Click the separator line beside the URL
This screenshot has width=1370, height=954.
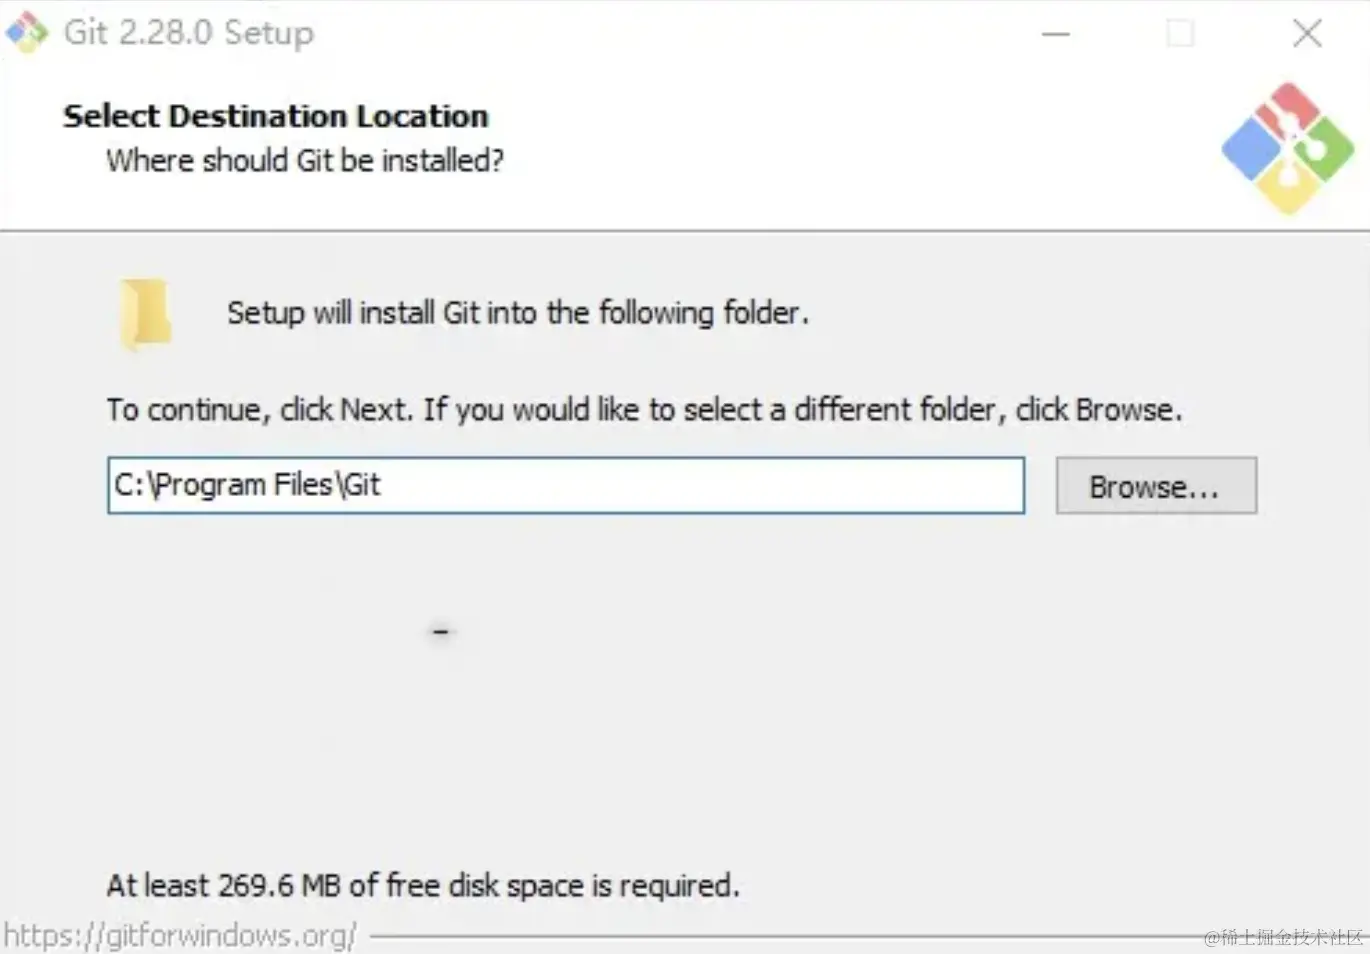(x=786, y=937)
